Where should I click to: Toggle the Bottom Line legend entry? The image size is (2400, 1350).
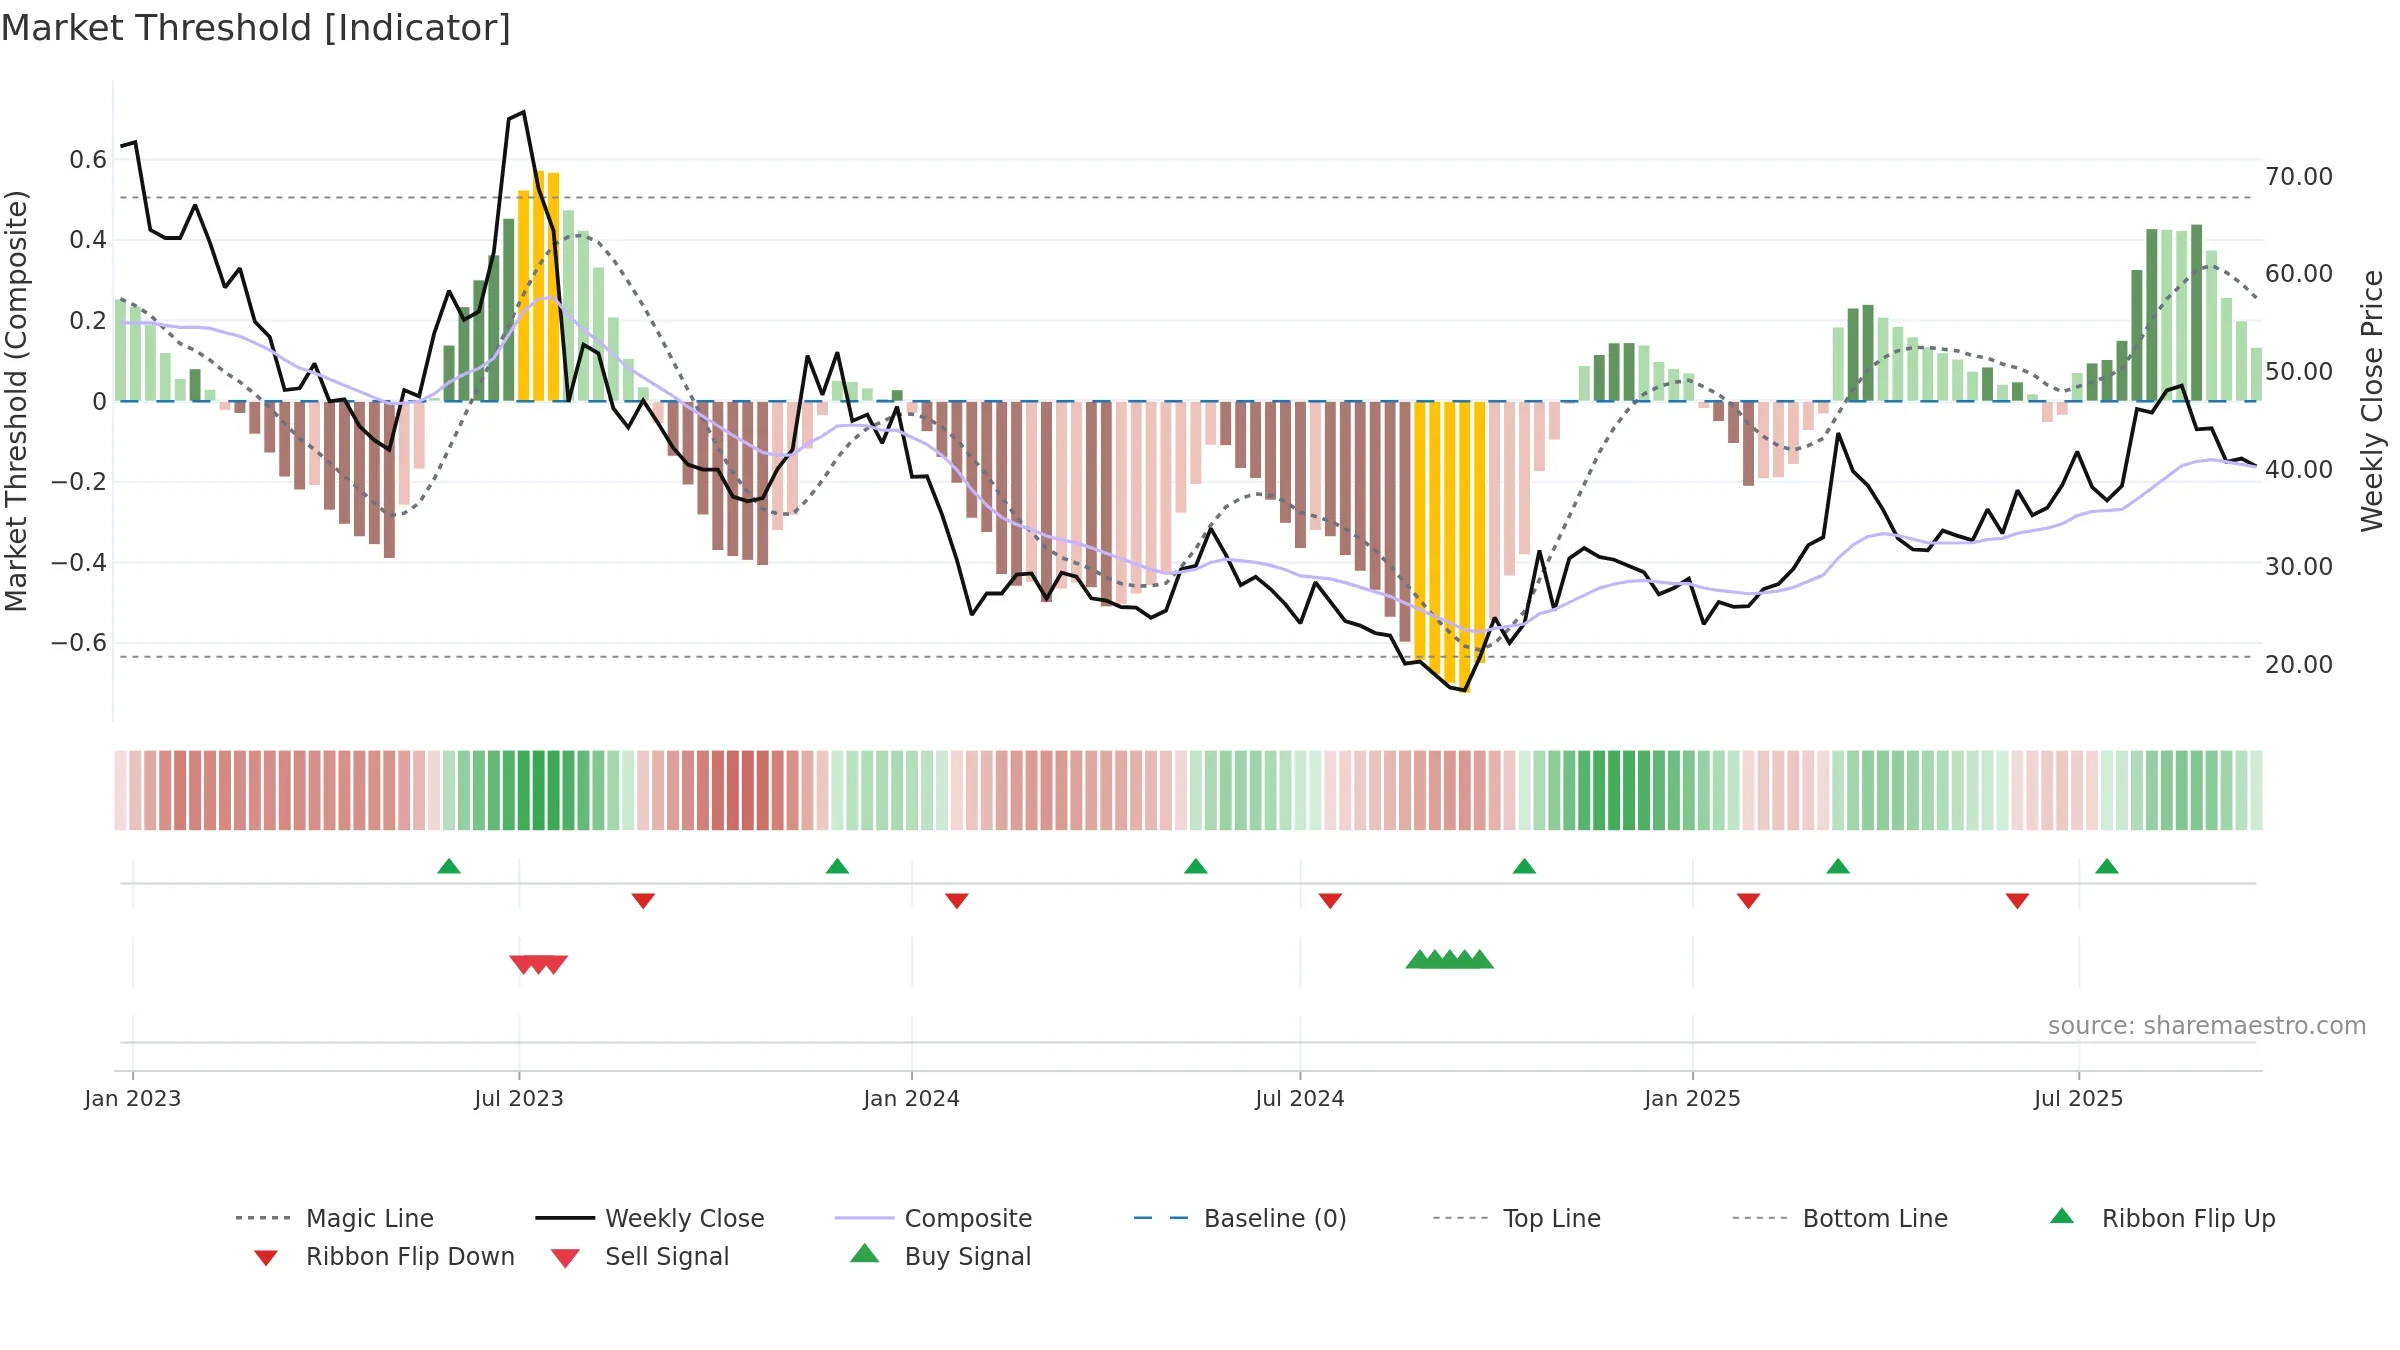(x=1839, y=1218)
